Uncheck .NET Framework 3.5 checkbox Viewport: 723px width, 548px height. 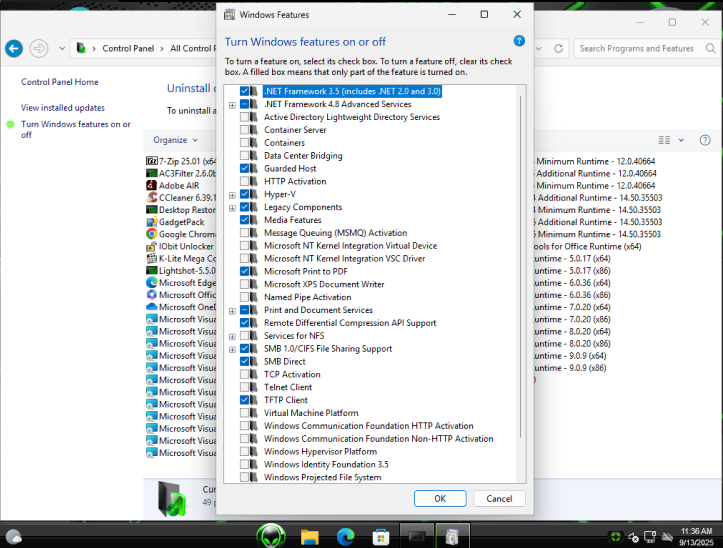[244, 91]
